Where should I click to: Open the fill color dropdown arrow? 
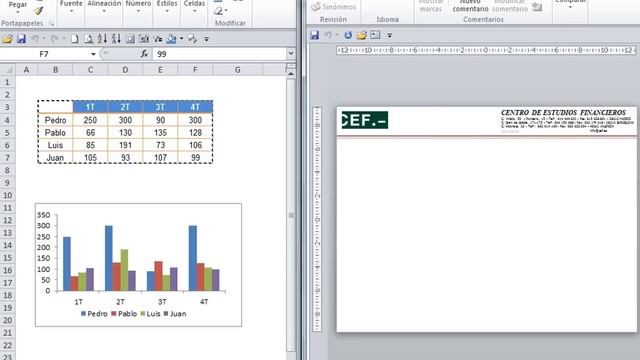[x=181, y=39]
